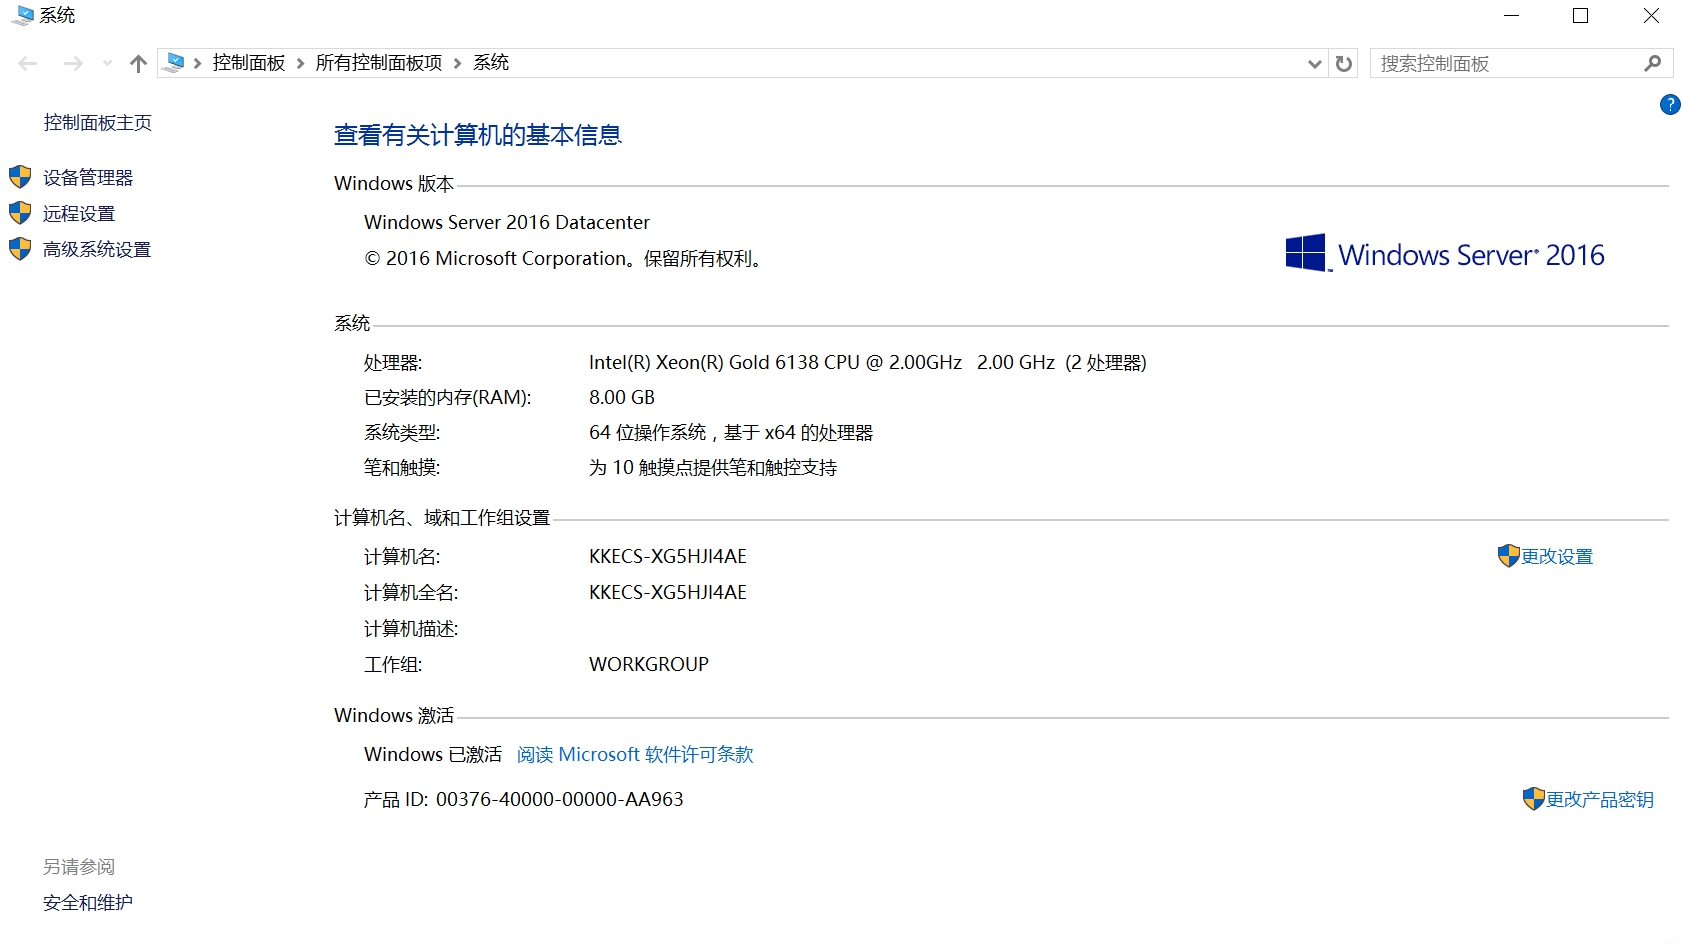Open 高级系统设置 link

pos(97,250)
